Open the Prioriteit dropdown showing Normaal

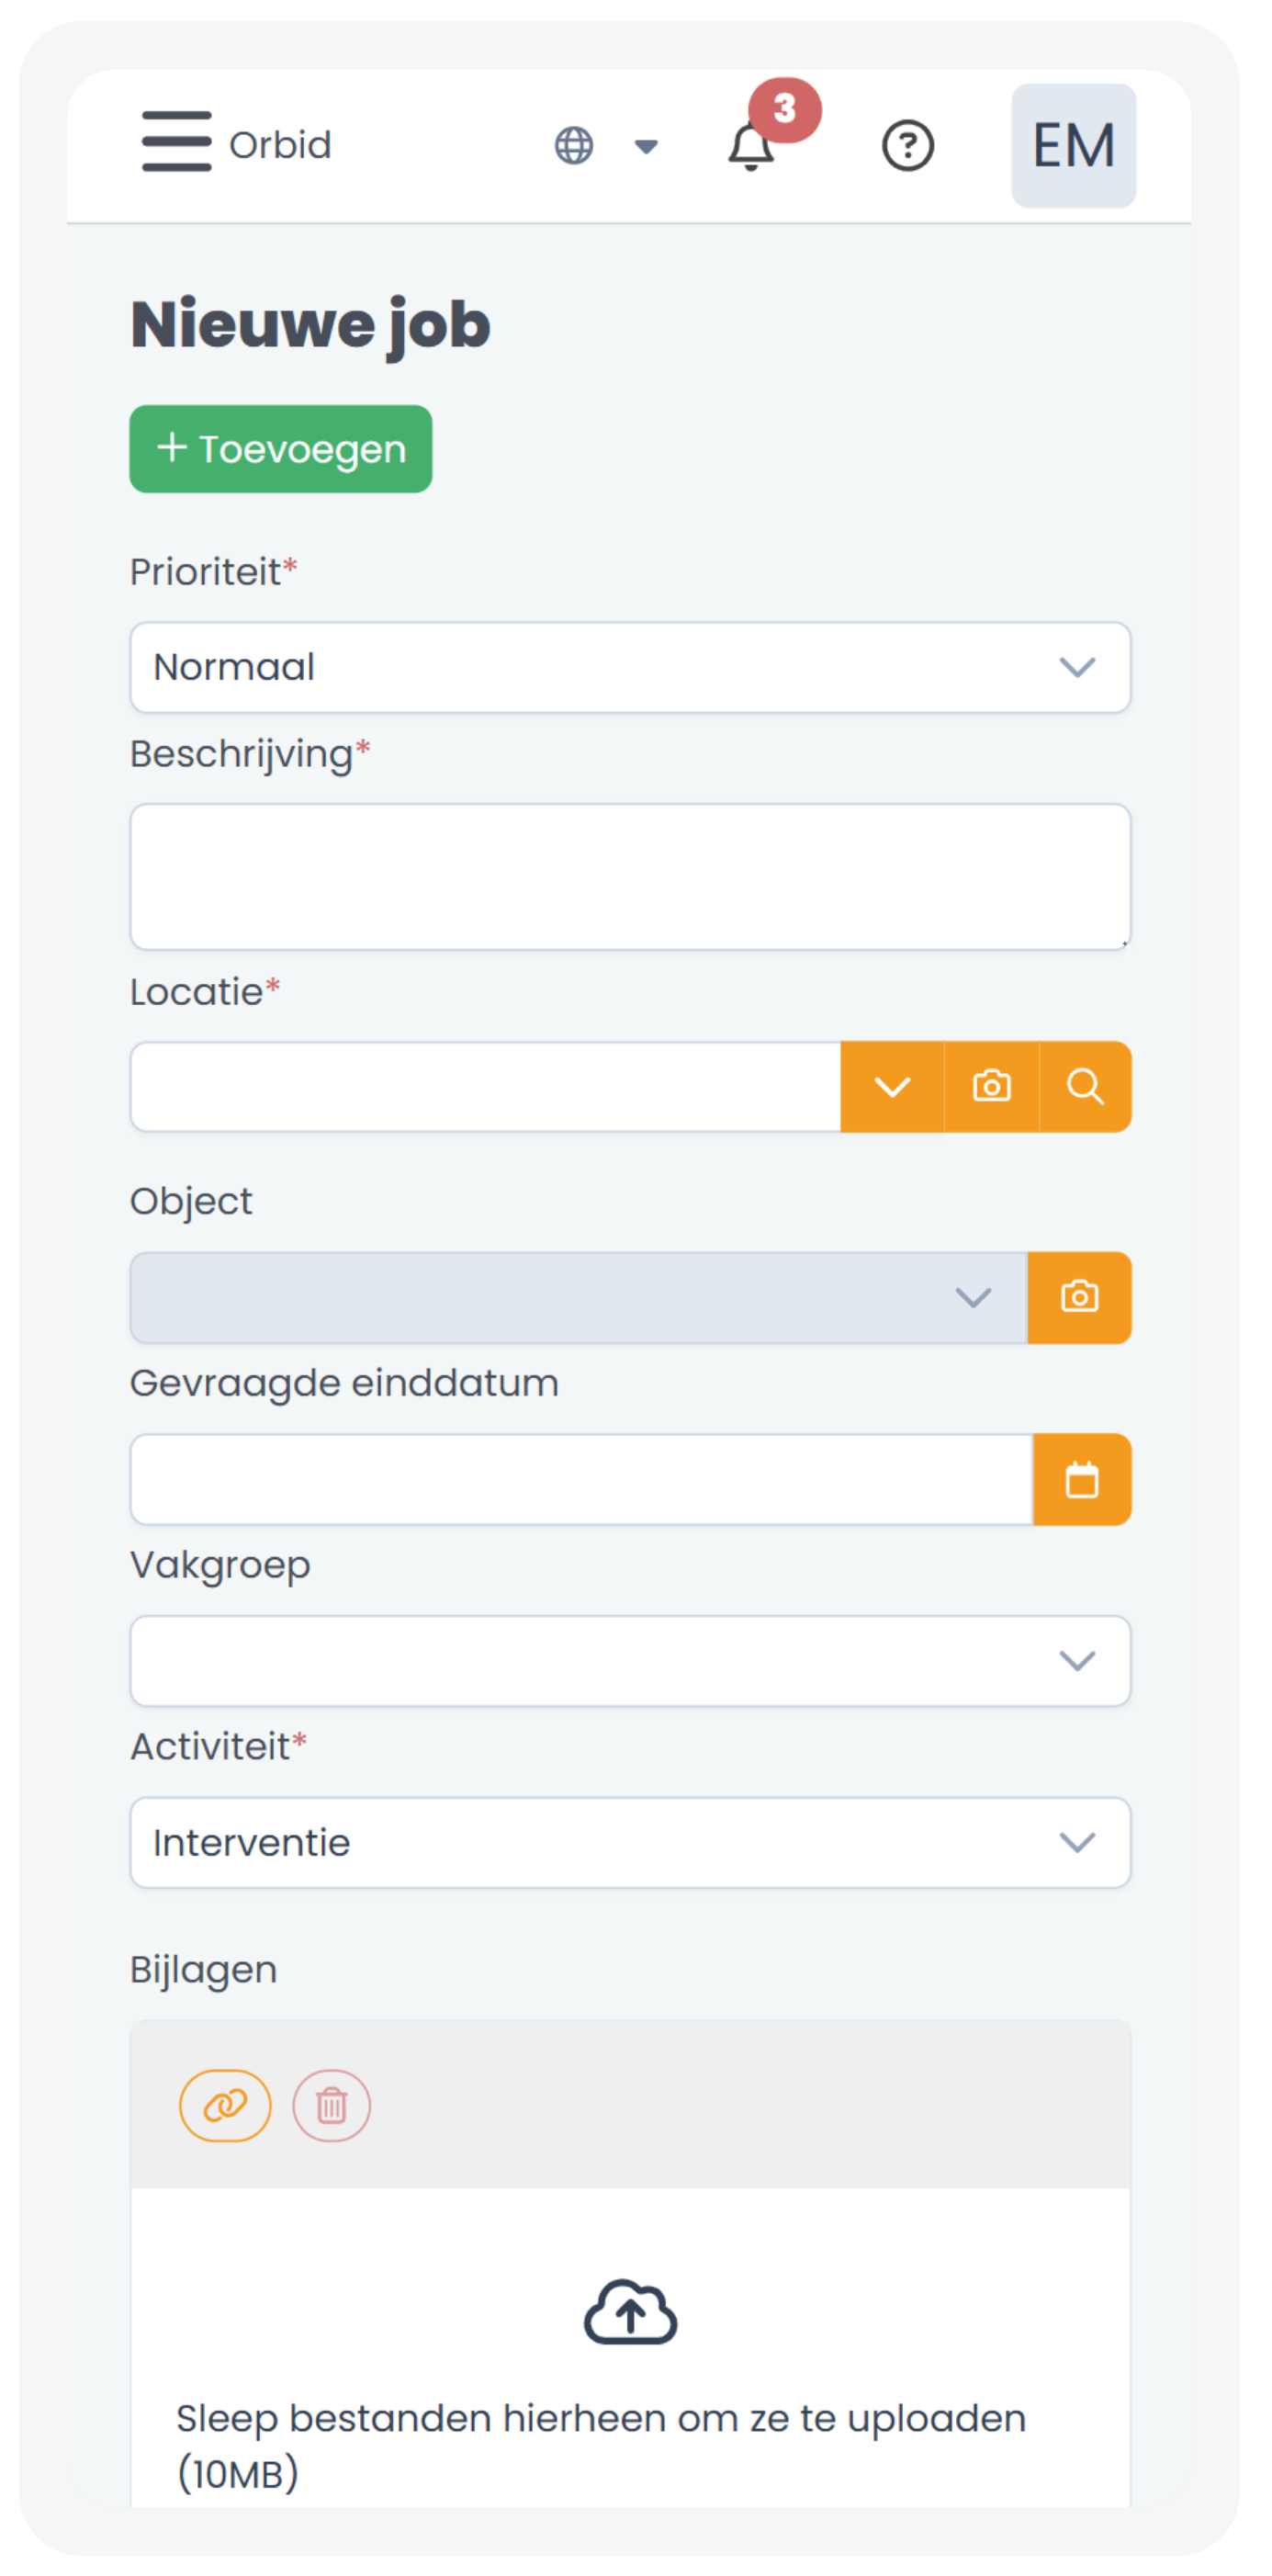click(x=630, y=667)
